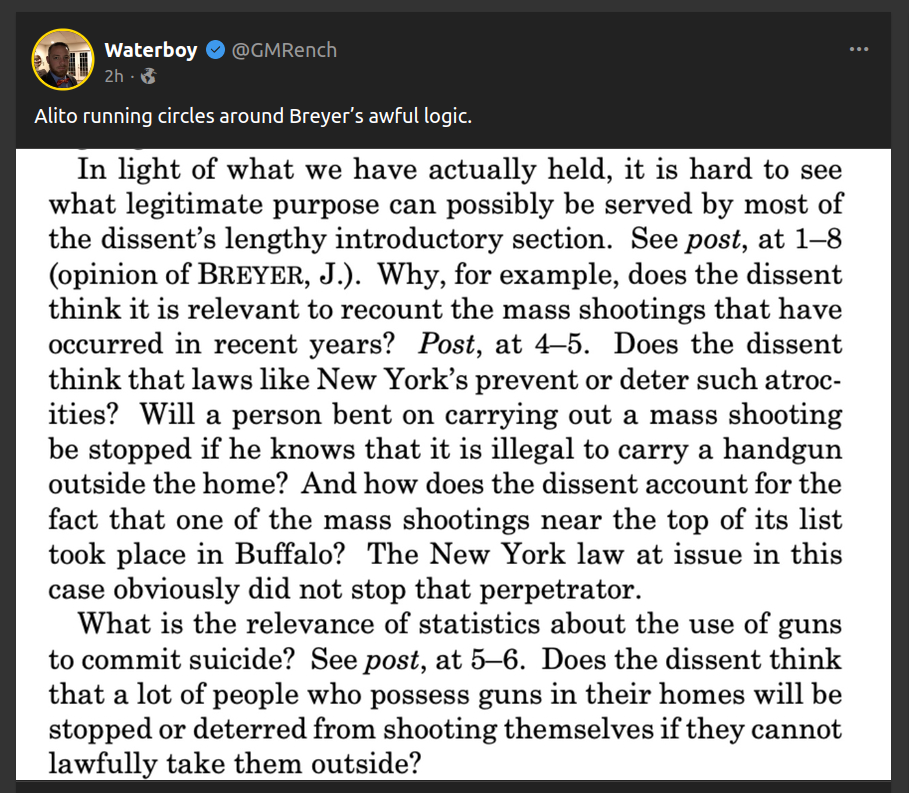Viewport: 909px width, 793px height.
Task: Click the blue verified badge next to Waterboy
Action: tap(215, 50)
